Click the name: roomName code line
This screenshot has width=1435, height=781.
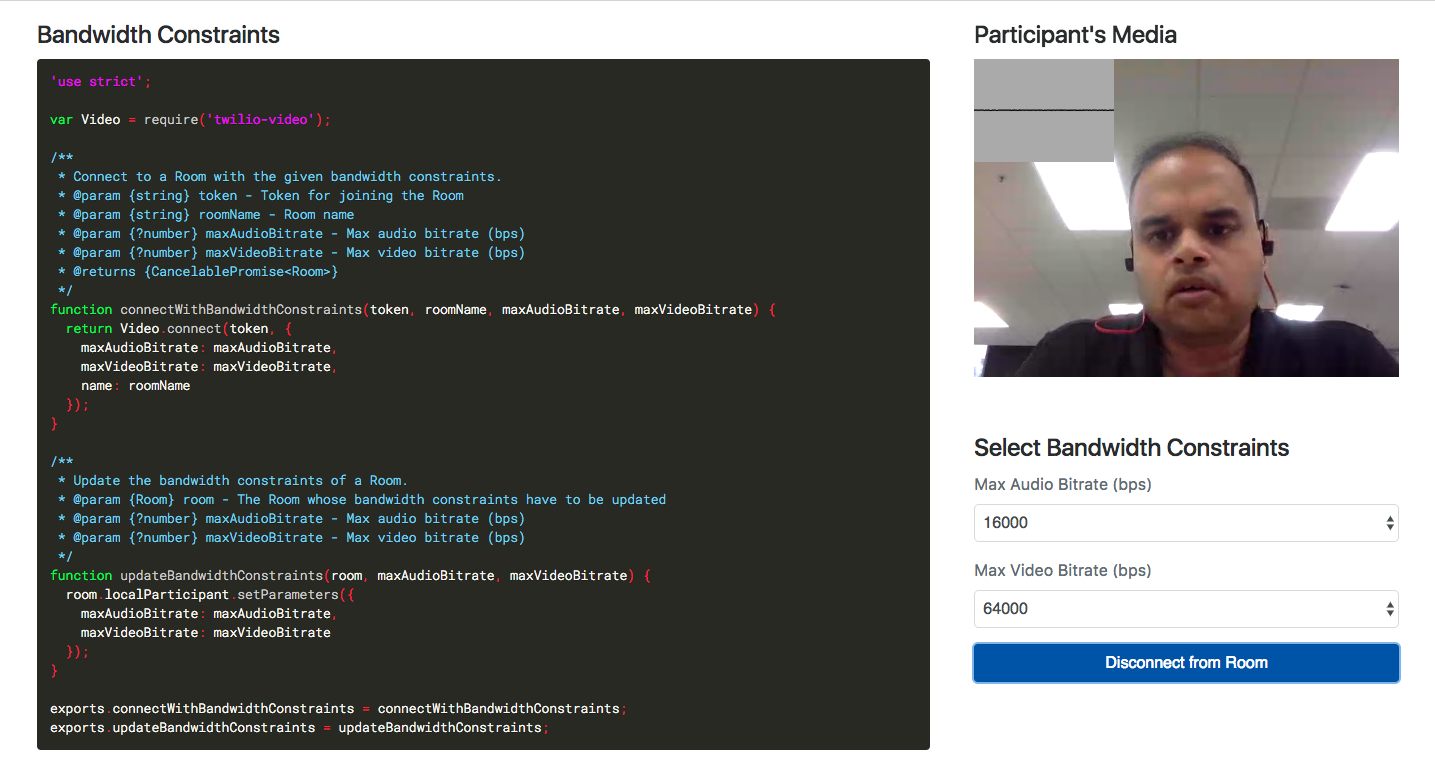(x=135, y=386)
